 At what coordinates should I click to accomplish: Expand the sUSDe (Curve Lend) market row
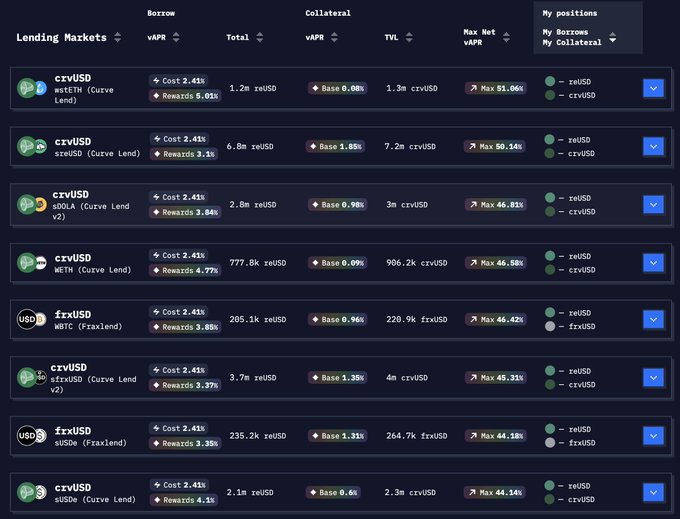click(654, 493)
